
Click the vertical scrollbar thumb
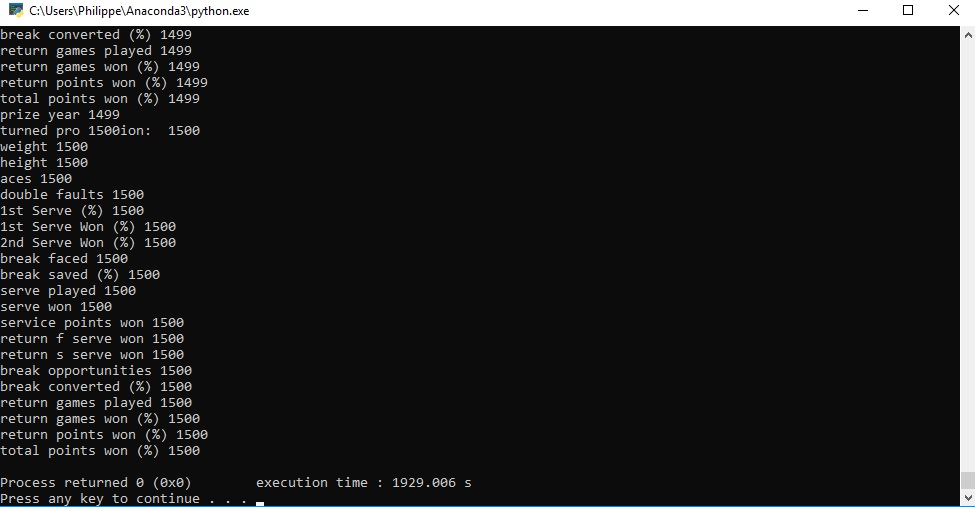[x=968, y=481]
